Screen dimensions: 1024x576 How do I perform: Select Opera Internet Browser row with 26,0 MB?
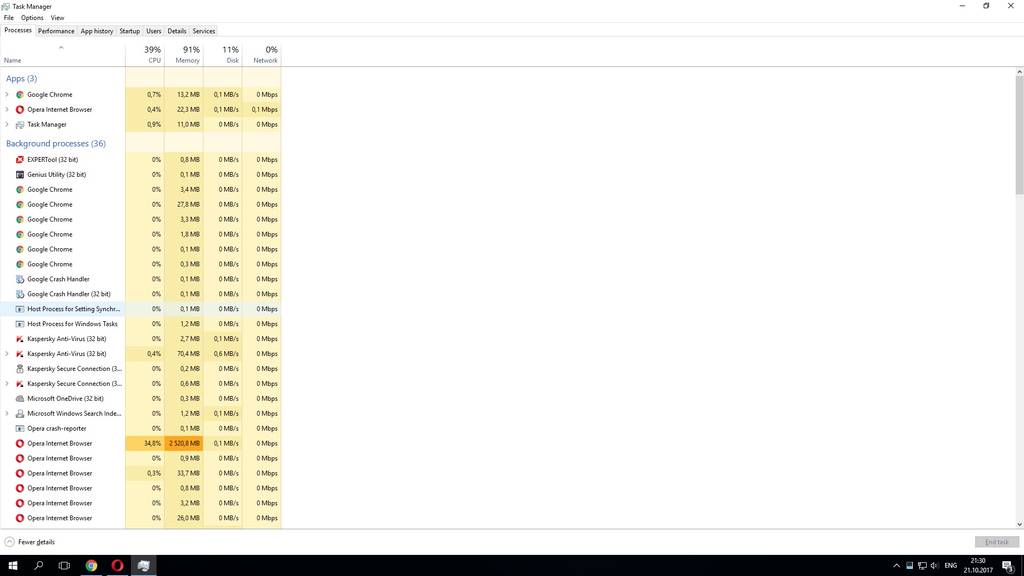pos(140,518)
